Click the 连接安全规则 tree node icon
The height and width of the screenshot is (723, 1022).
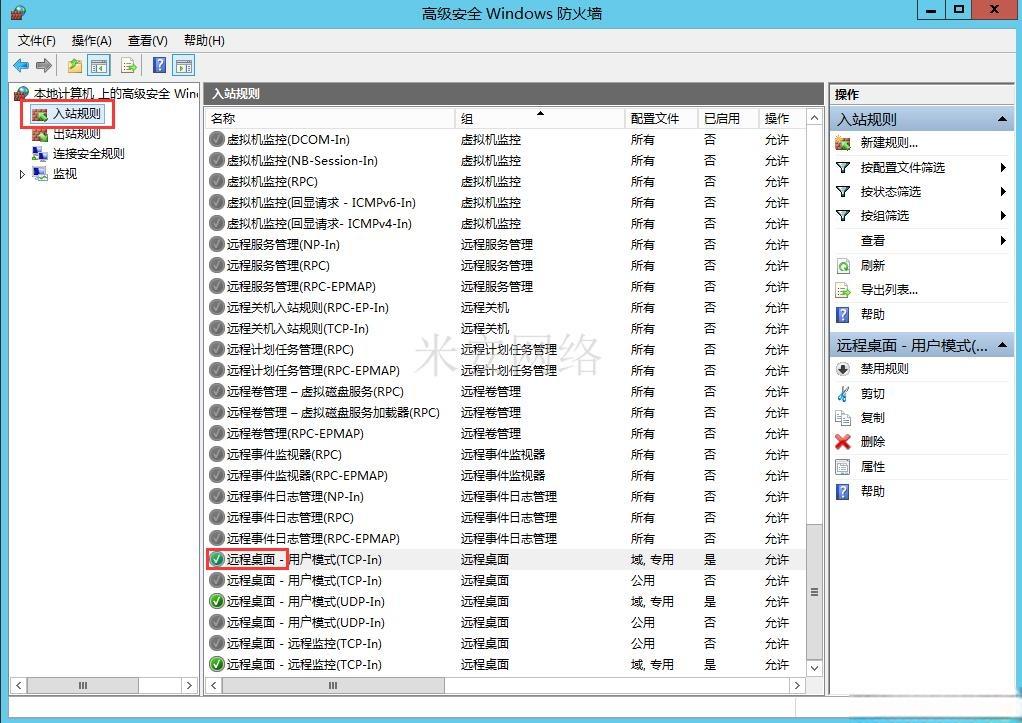pyautogui.click(x=40, y=154)
